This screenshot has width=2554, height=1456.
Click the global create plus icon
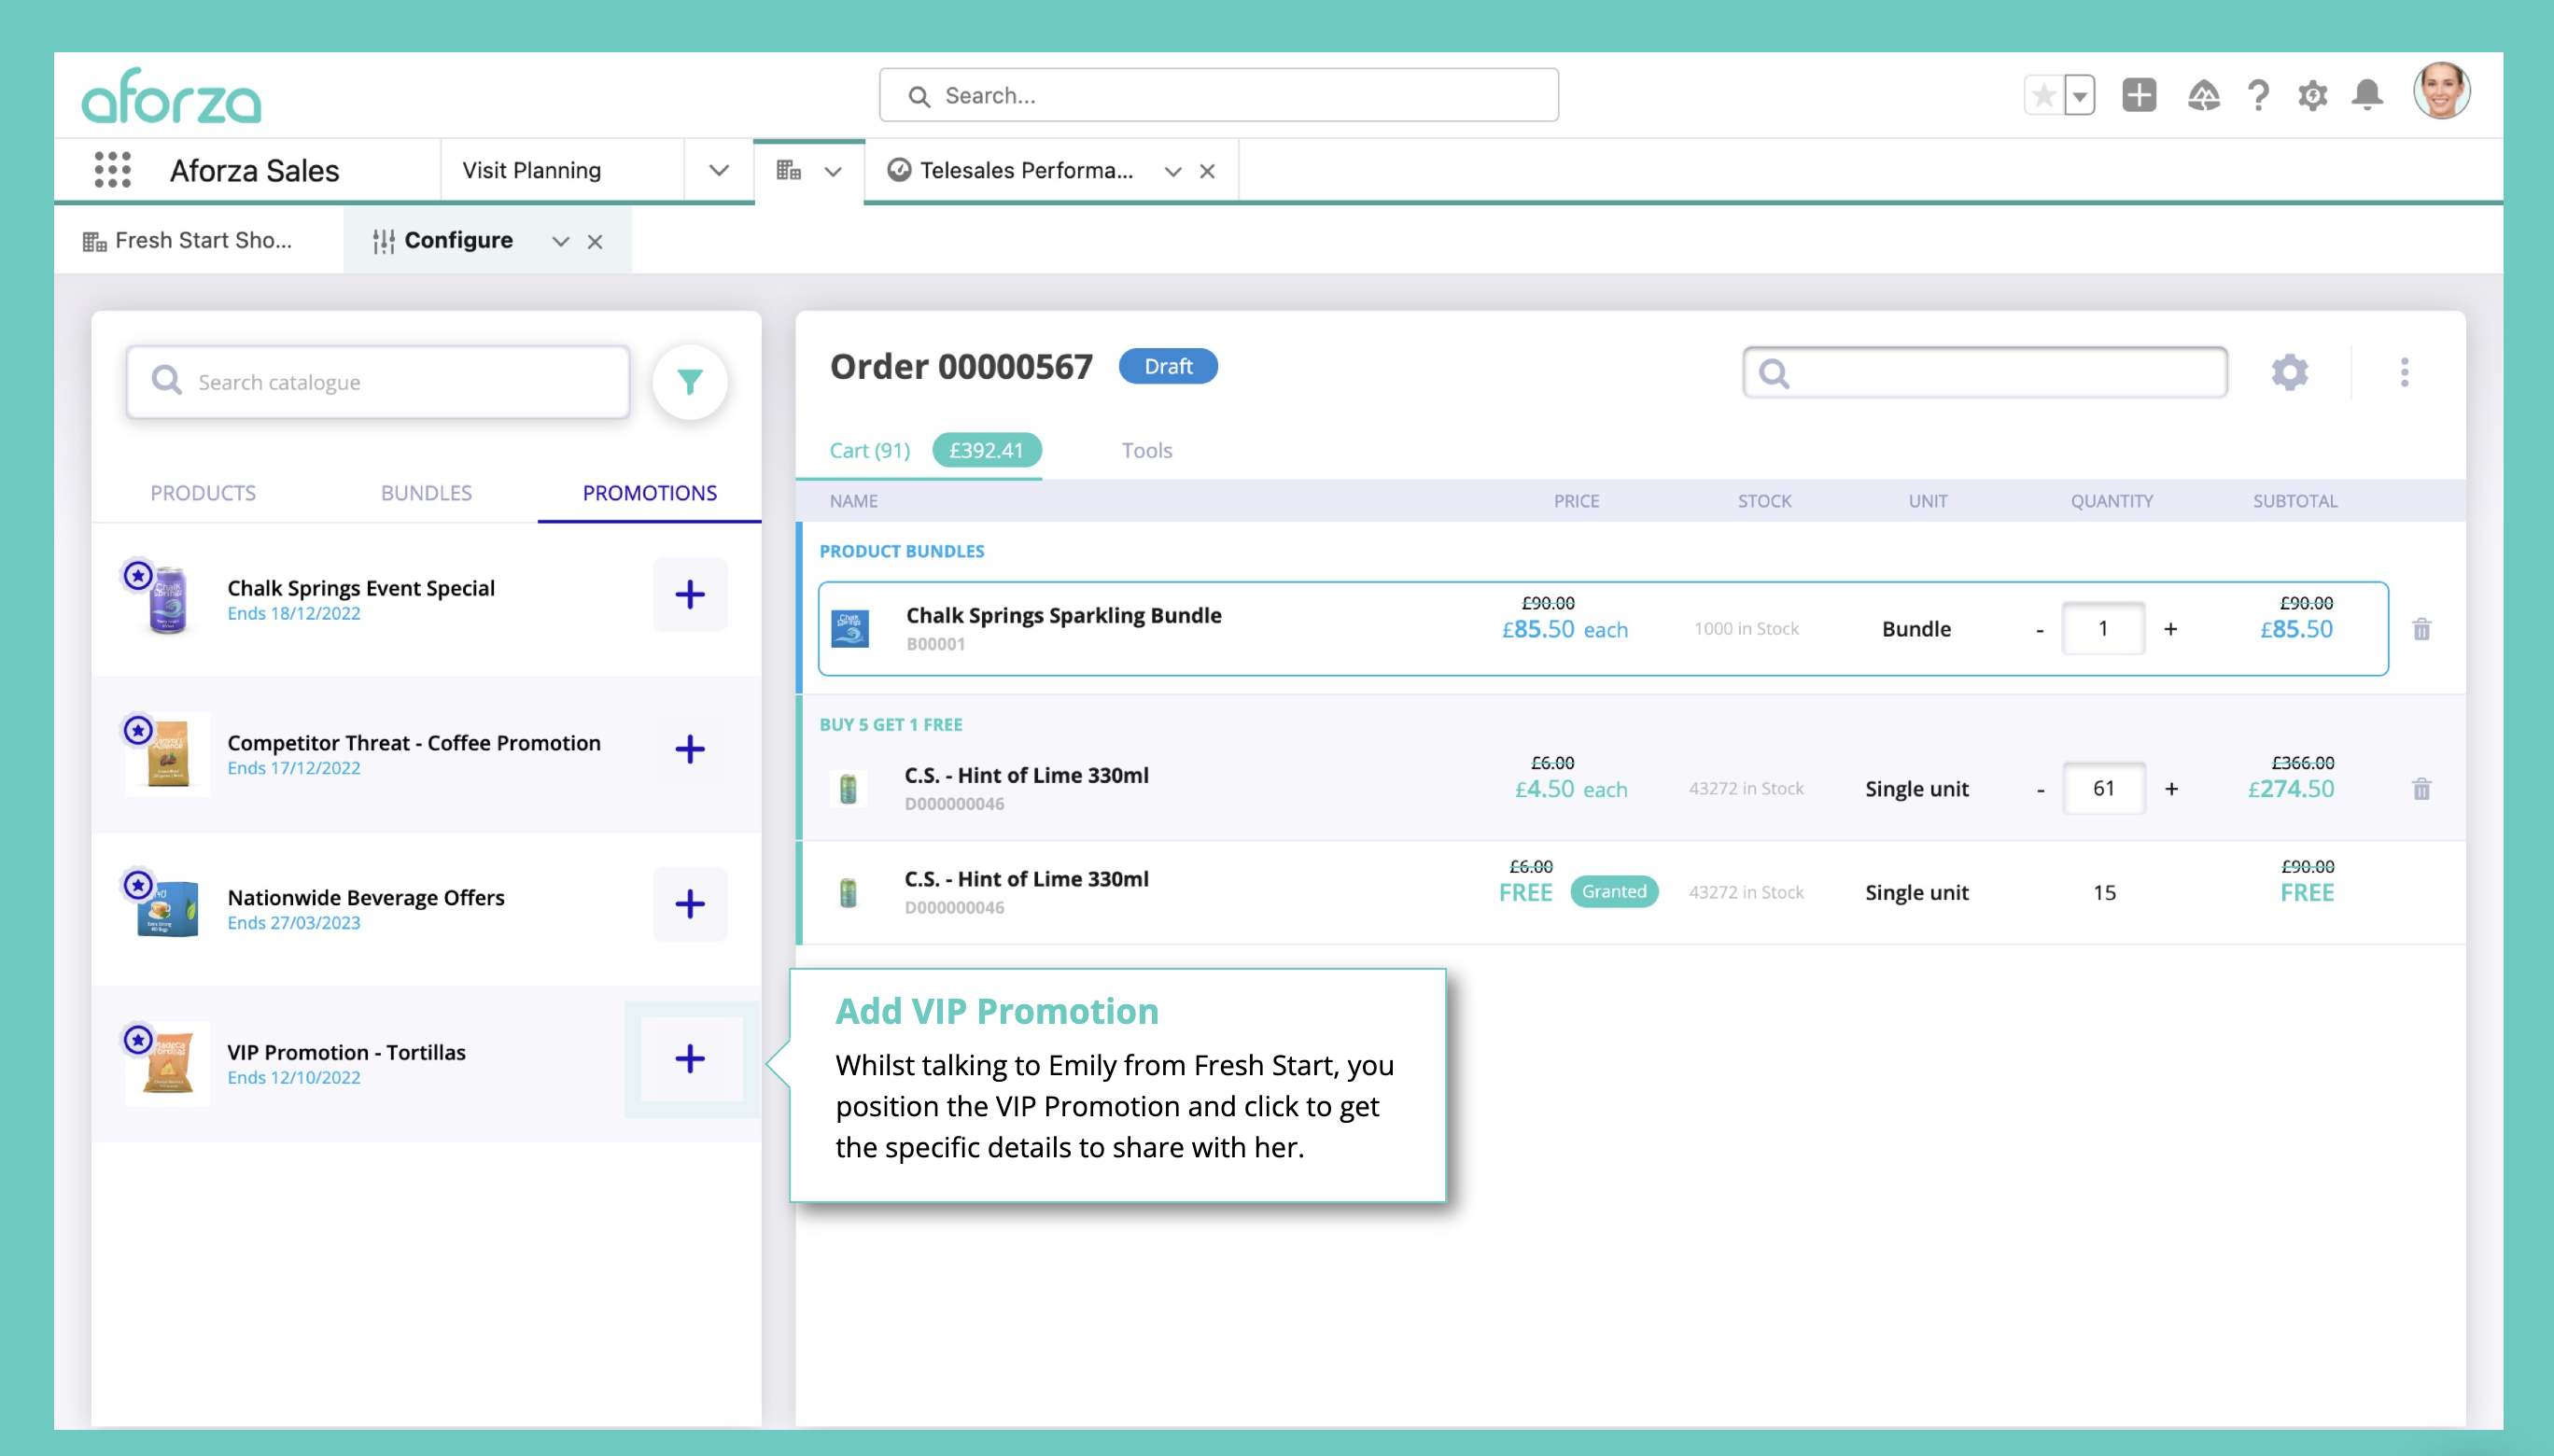(2139, 95)
